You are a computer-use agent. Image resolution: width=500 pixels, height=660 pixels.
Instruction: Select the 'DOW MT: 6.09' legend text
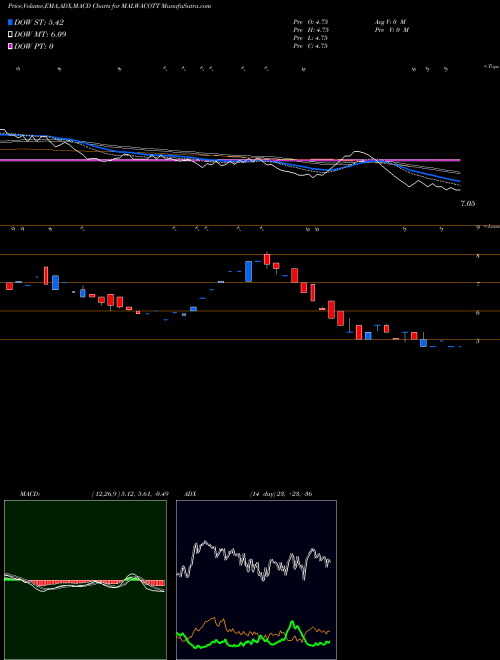tap(40, 34)
